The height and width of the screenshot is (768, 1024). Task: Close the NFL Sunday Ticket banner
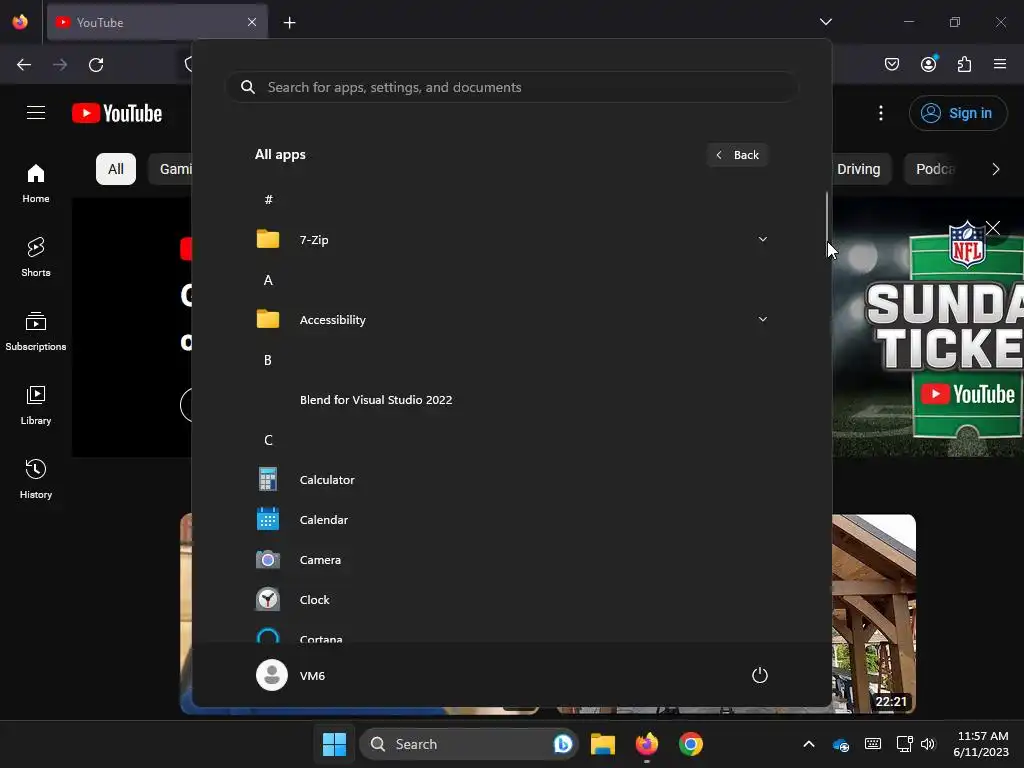coord(993,227)
